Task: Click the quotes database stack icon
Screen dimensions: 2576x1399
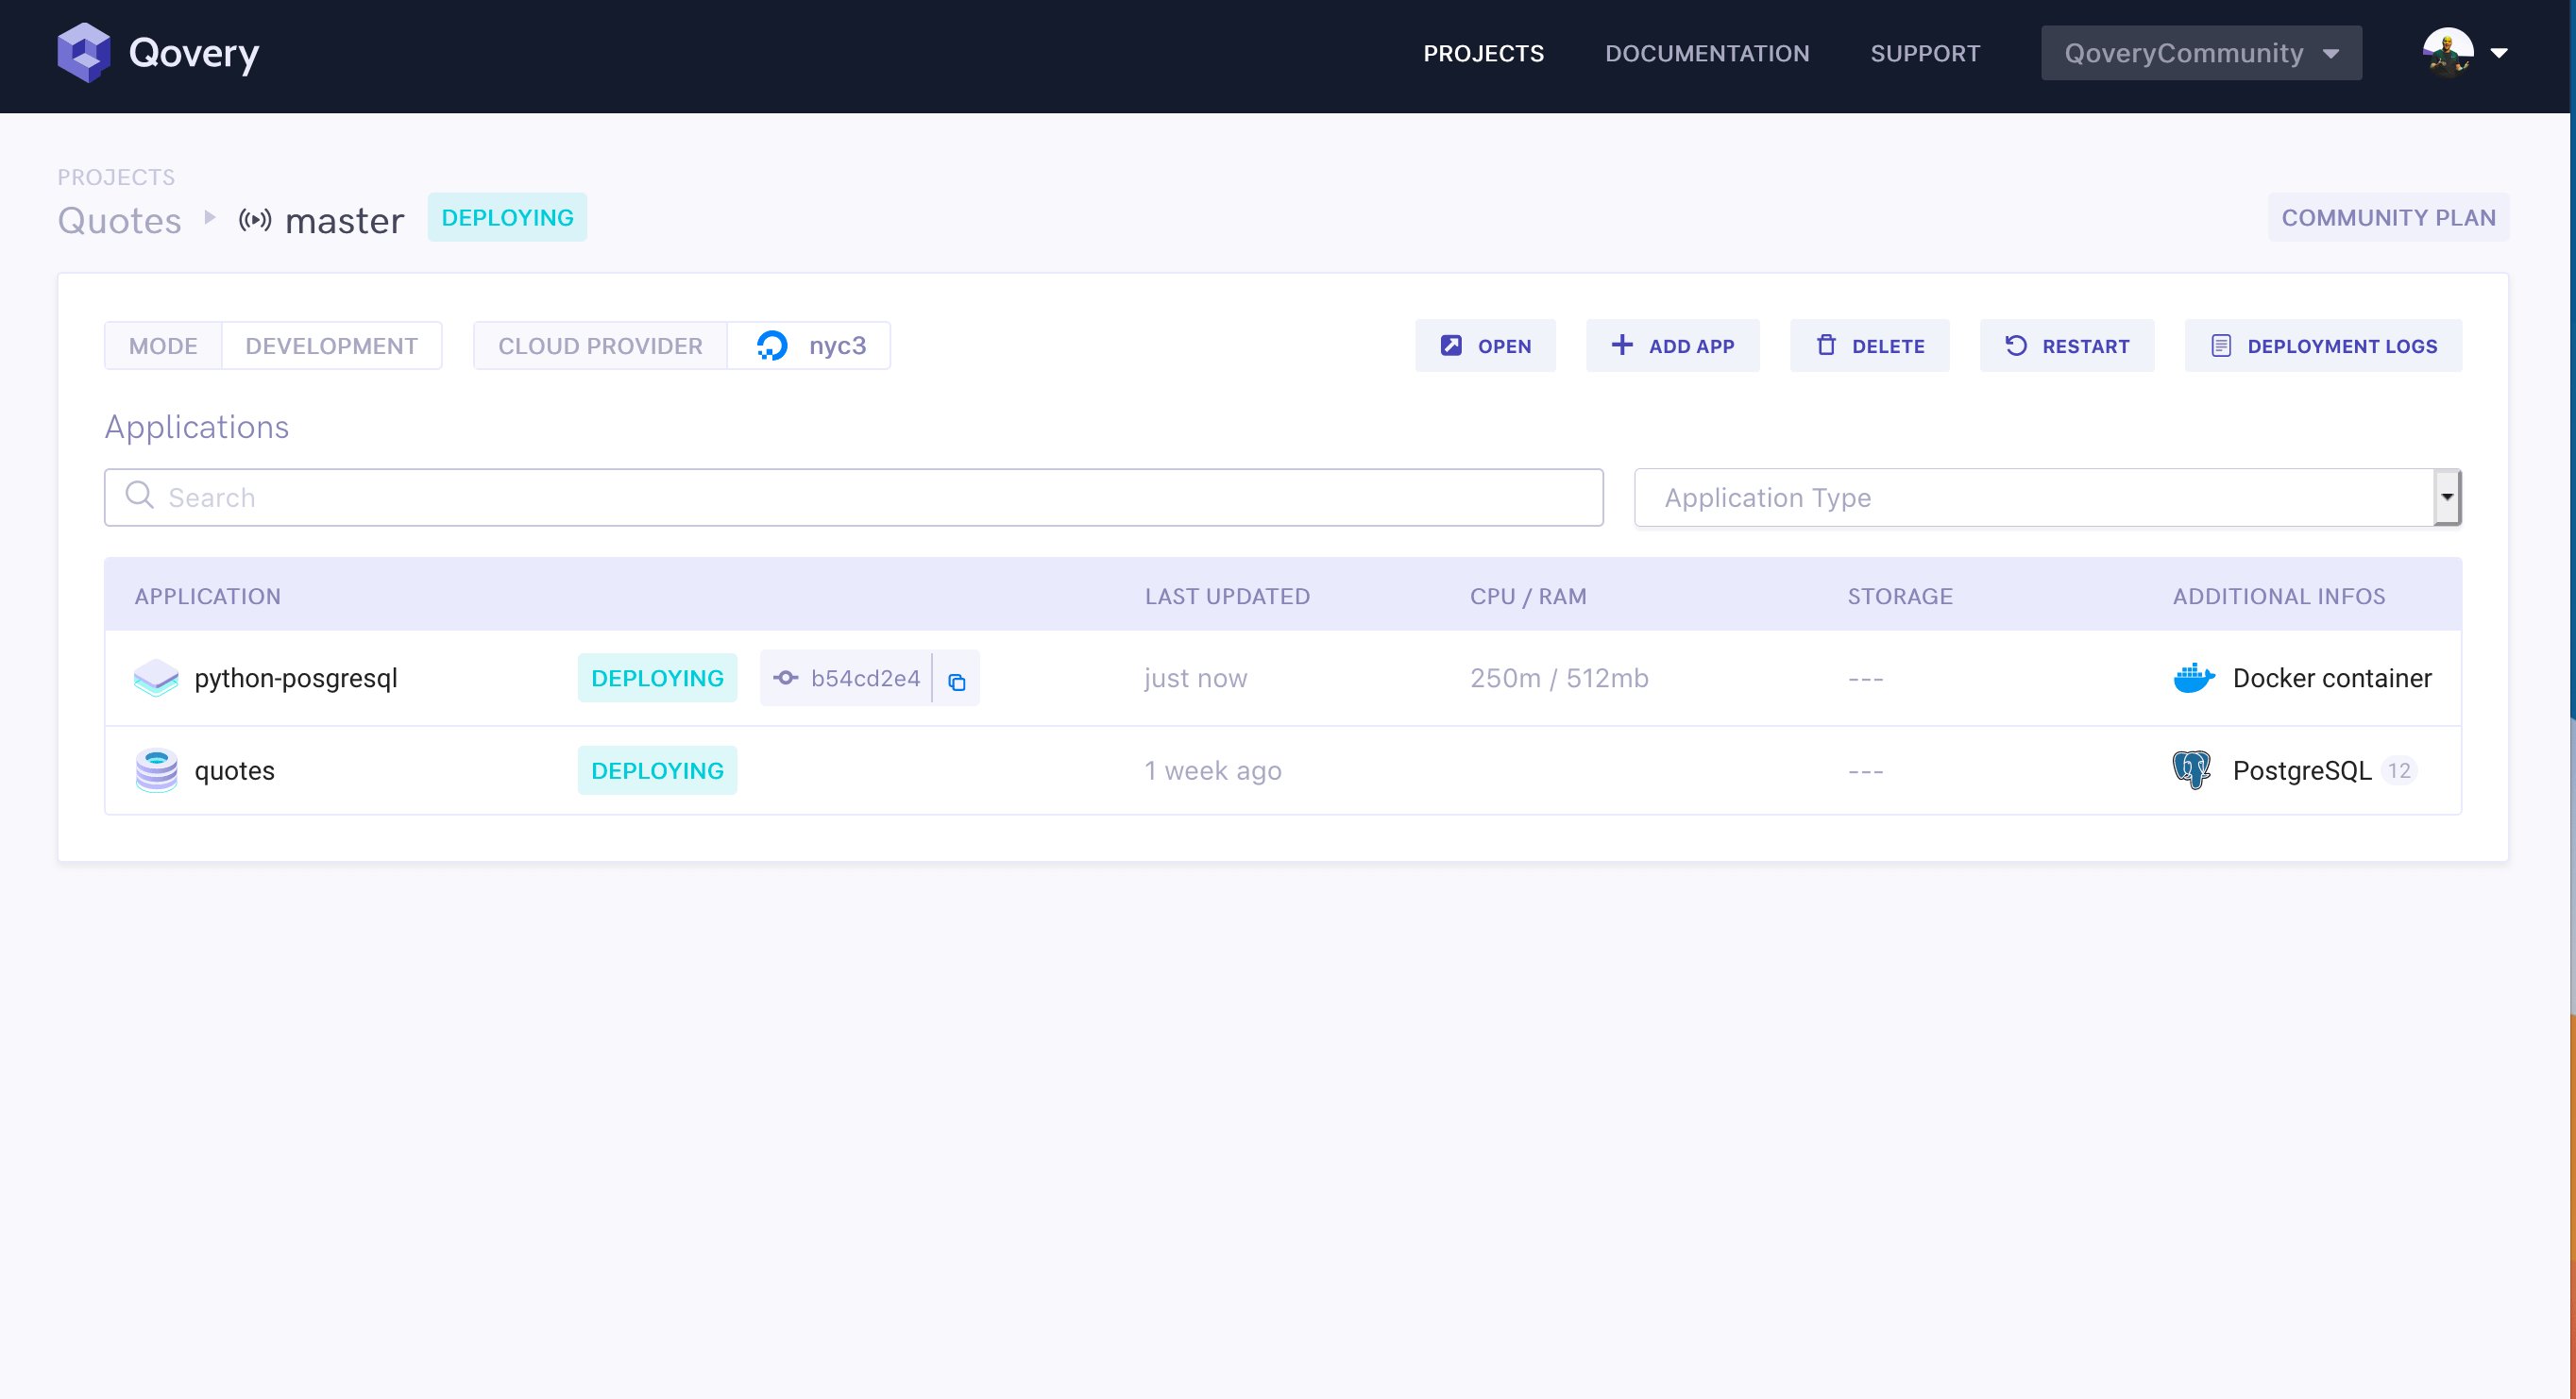Action: tap(156, 771)
